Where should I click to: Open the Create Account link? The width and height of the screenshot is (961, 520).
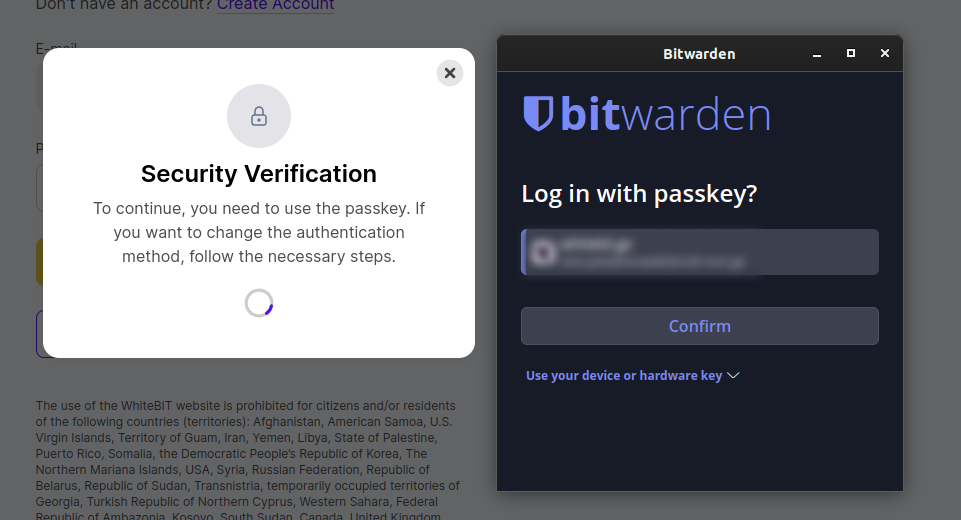(275, 6)
